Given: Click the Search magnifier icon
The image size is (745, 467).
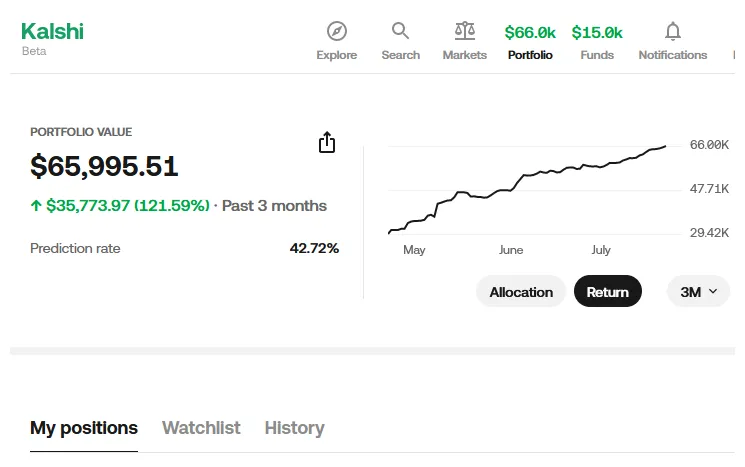Looking at the screenshot, I should pos(400,31).
